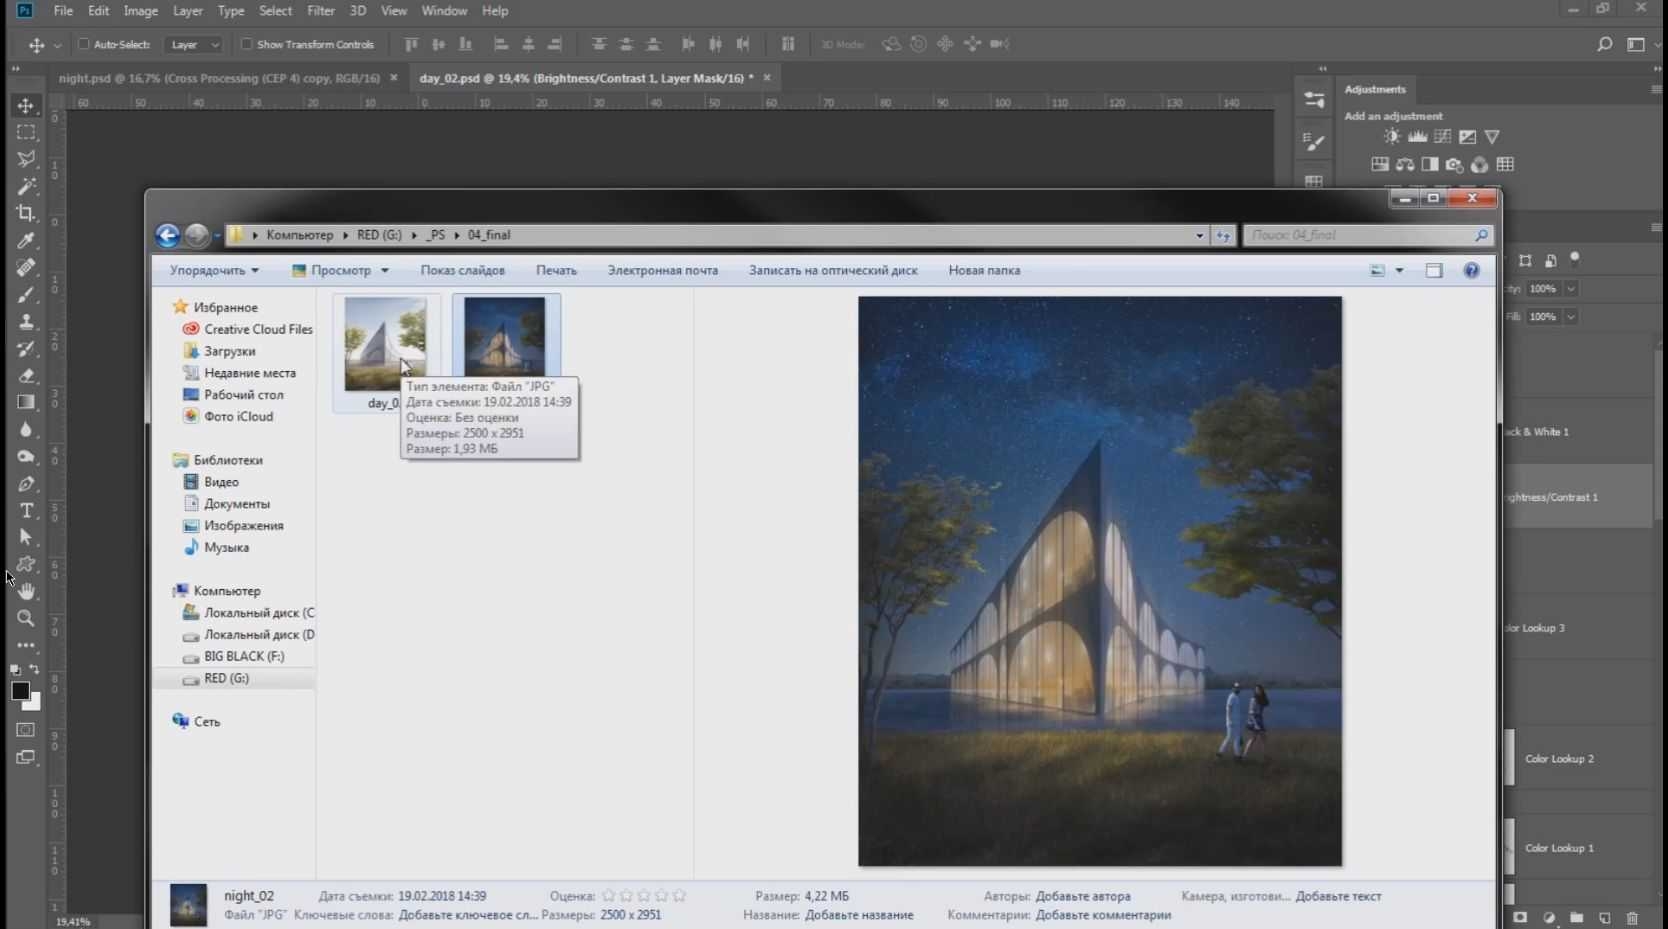This screenshot has height=929, width=1668.
Task: Select the Hand tool
Action: pos(26,591)
